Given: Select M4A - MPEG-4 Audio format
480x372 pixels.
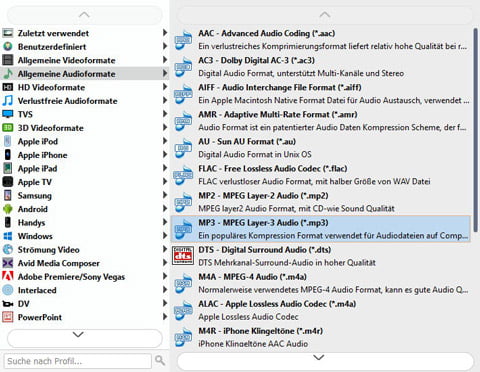Looking at the screenshot, I should (321, 283).
